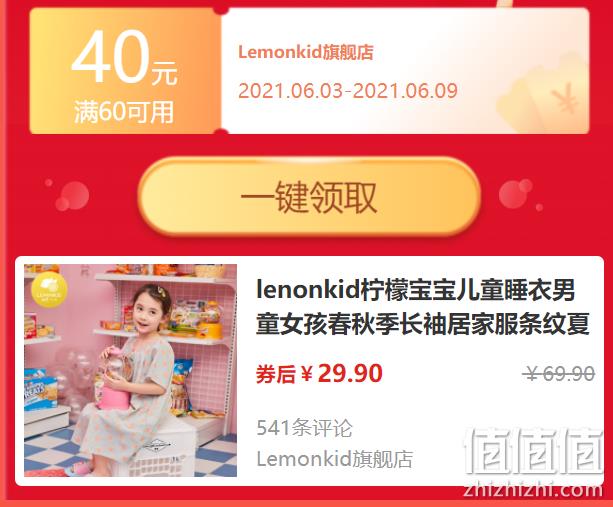Click the struck-through ¥69.90 original price
The width and height of the screenshot is (613, 507).
(x=559, y=374)
